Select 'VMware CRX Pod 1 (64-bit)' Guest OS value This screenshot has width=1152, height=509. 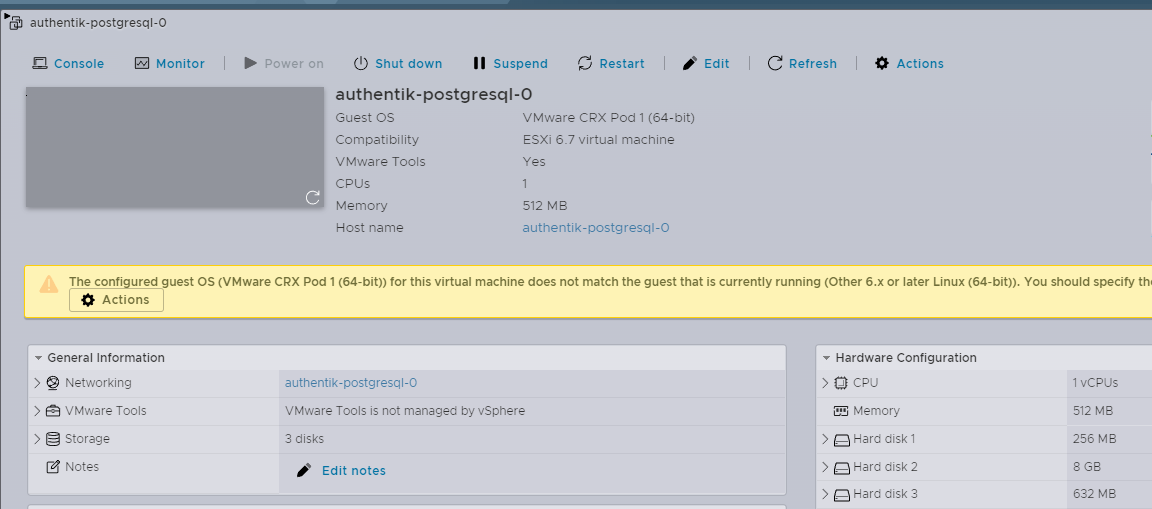[x=608, y=118]
